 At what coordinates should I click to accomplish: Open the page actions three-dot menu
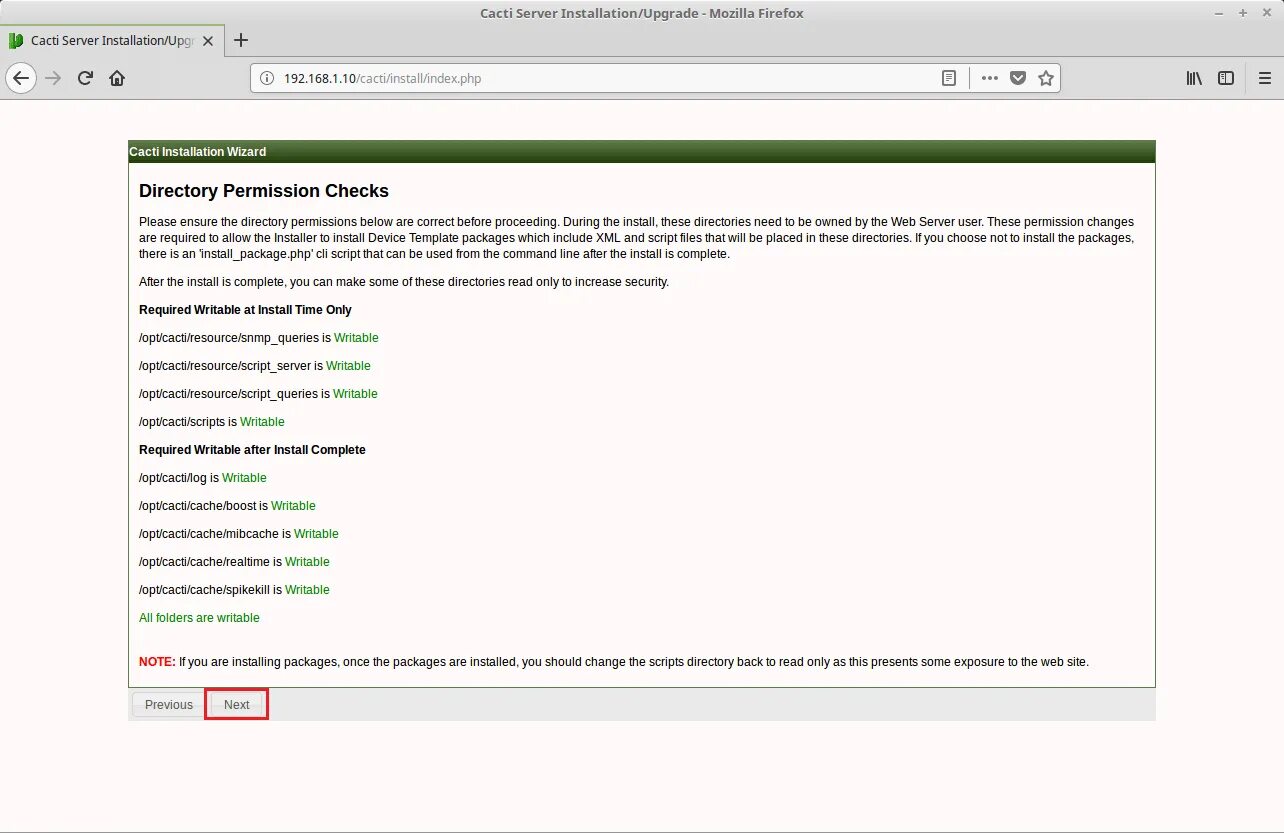pyautogui.click(x=990, y=78)
